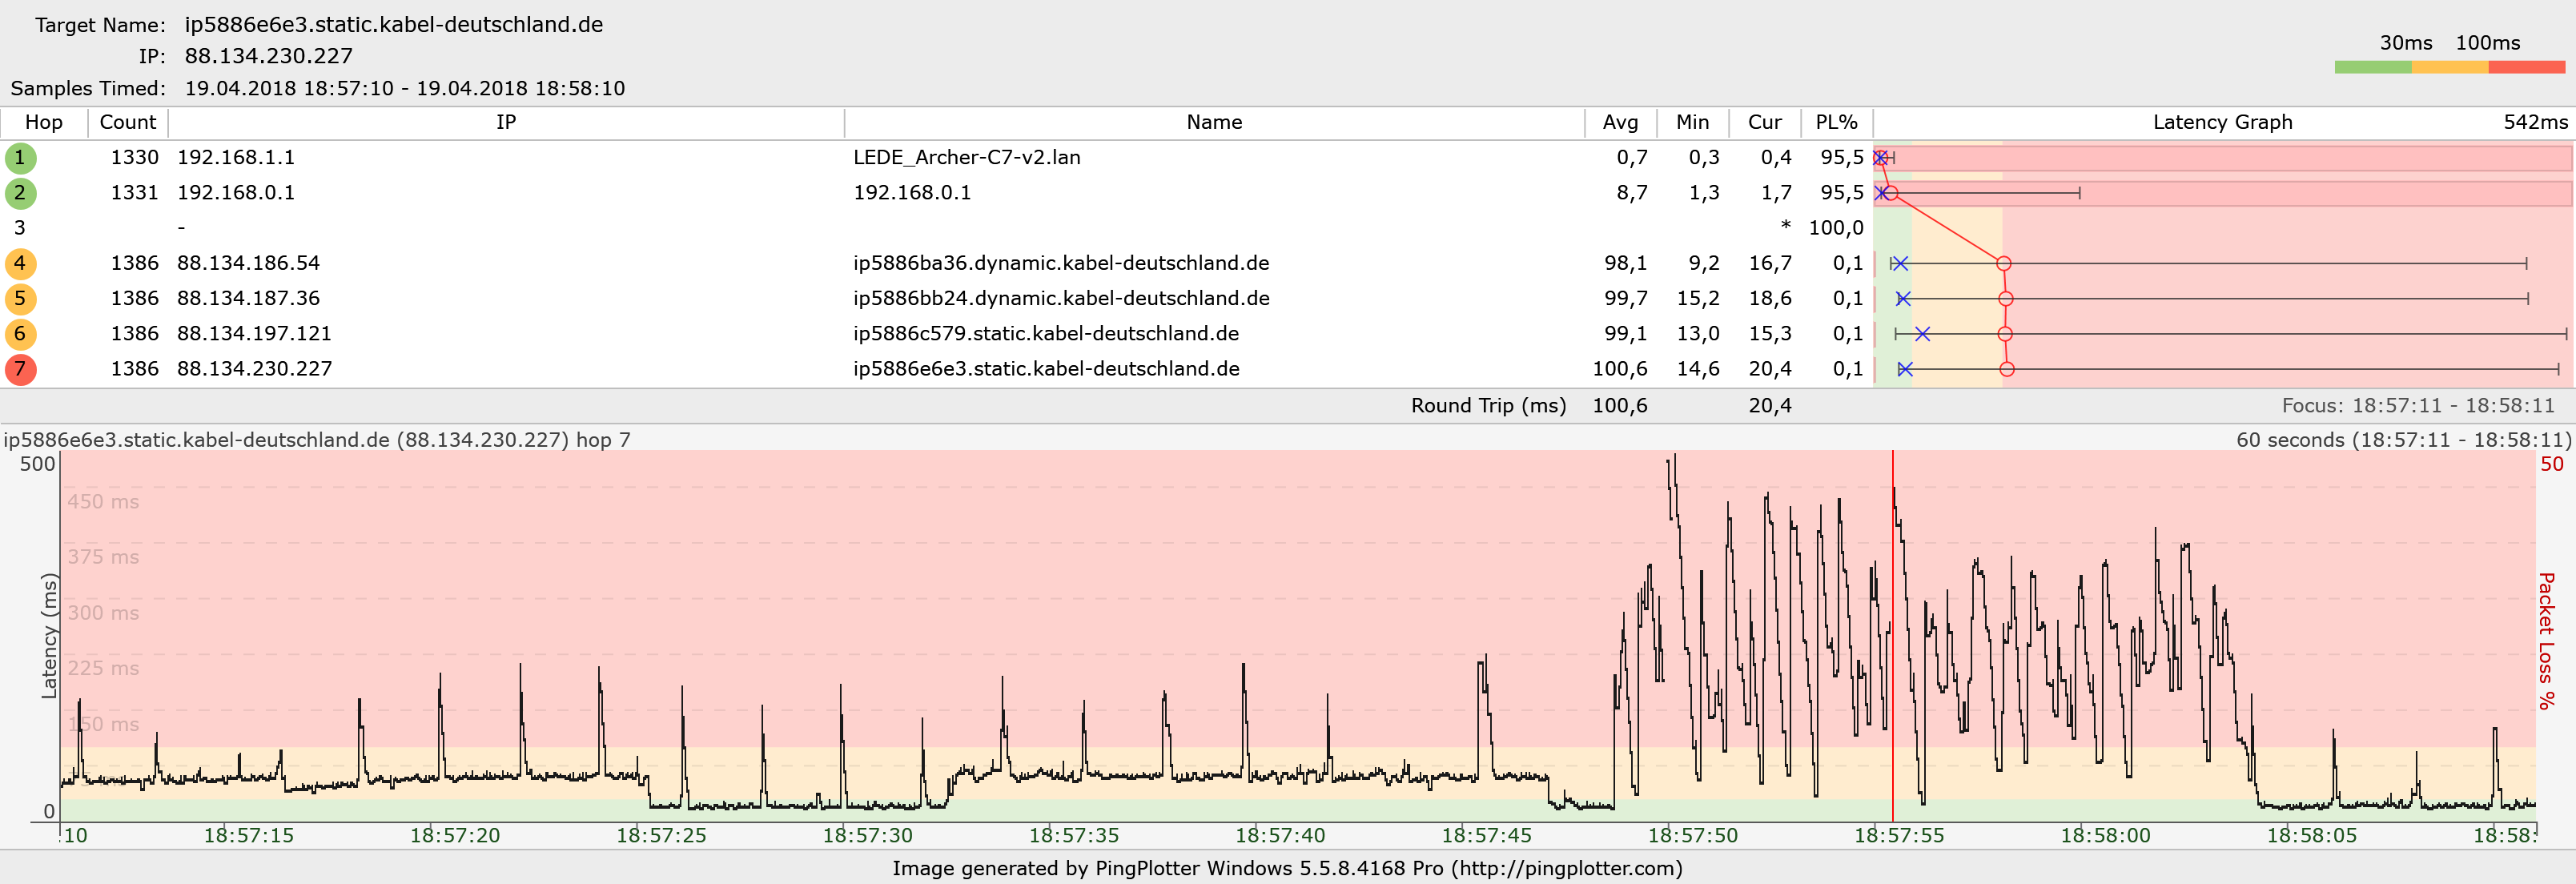Click the Round Trip (ms) label
Image resolution: width=2576 pixels, height=884 pixels.
(x=1488, y=405)
